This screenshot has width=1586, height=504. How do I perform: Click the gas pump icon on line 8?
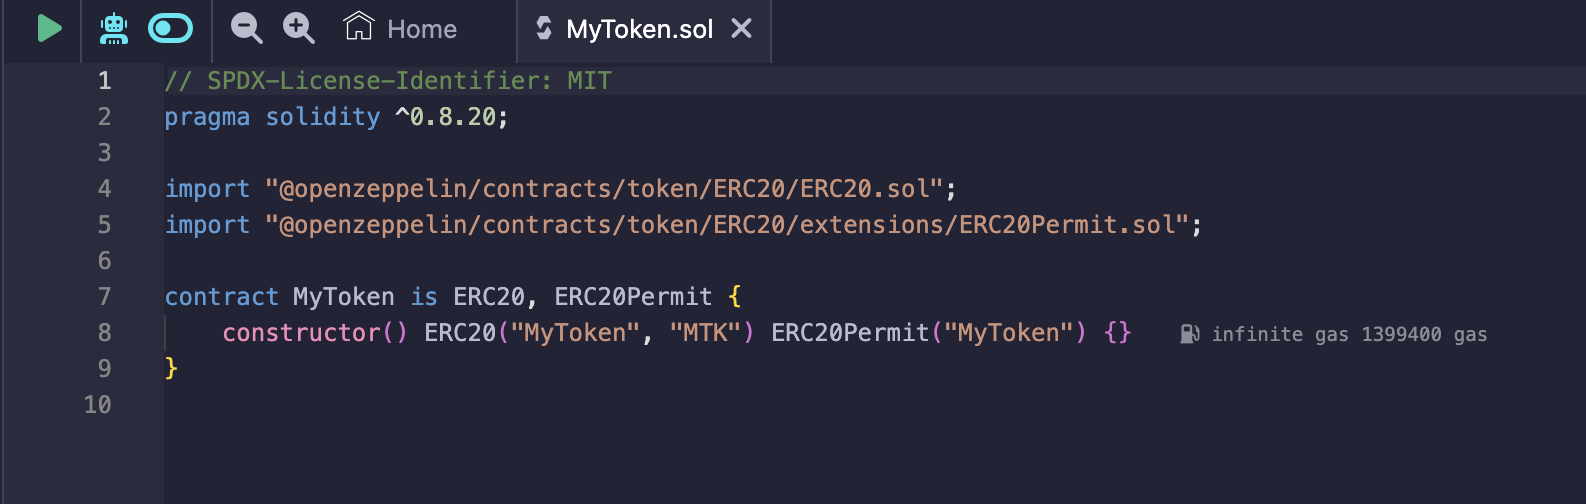(1189, 334)
